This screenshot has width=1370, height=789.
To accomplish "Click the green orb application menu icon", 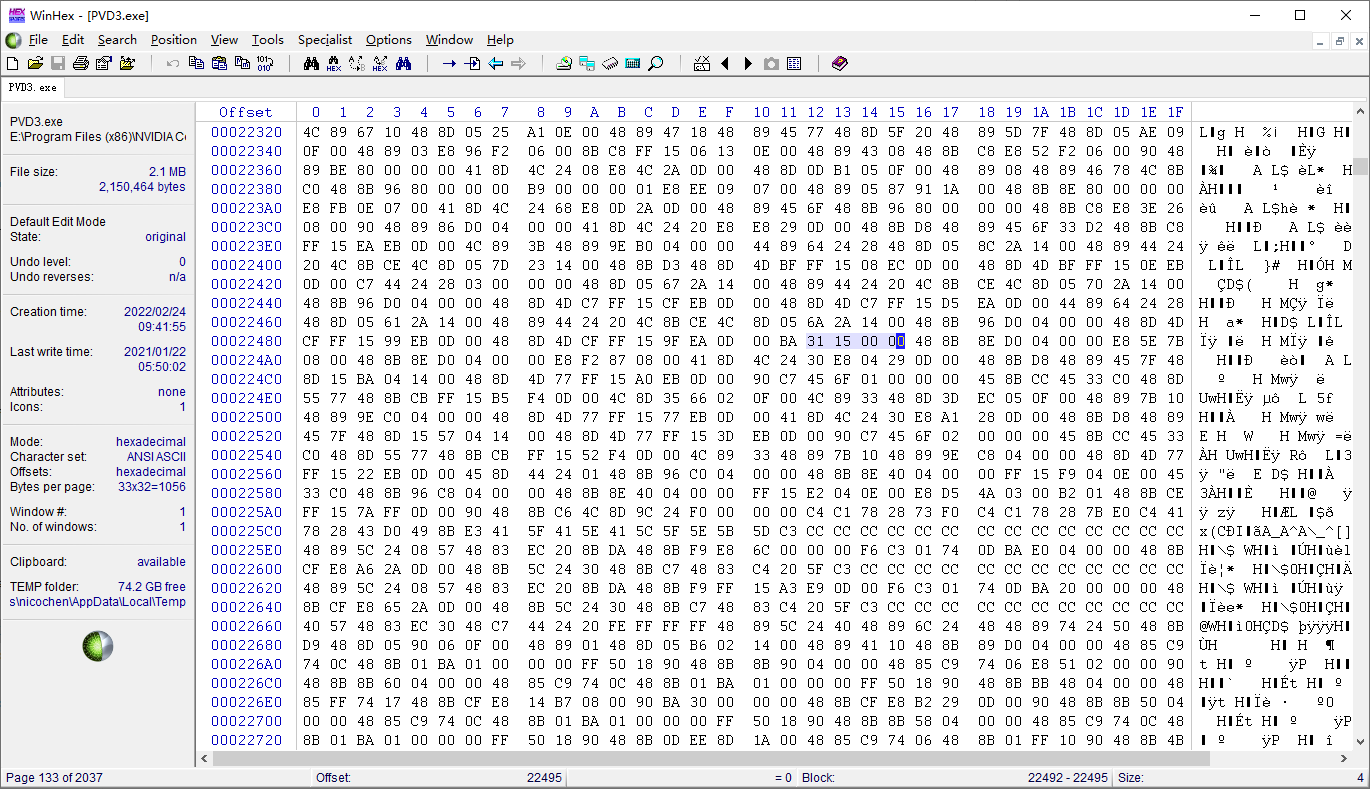I will pos(13,40).
